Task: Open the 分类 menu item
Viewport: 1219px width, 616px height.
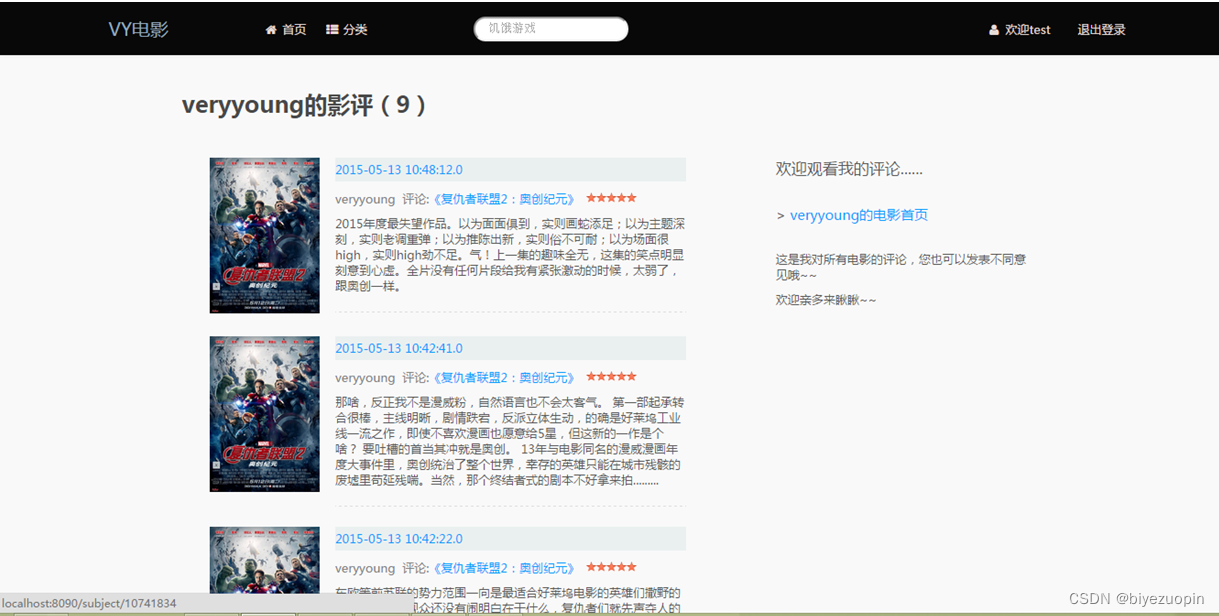Action: pos(355,30)
